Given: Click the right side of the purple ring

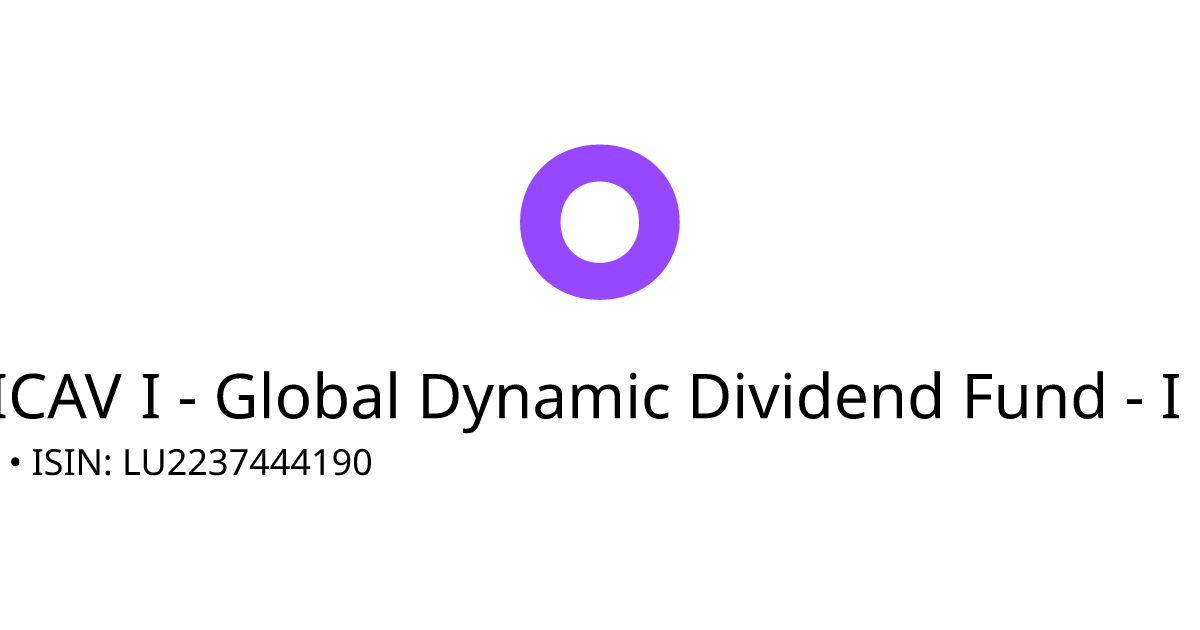Looking at the screenshot, I should (x=660, y=222).
